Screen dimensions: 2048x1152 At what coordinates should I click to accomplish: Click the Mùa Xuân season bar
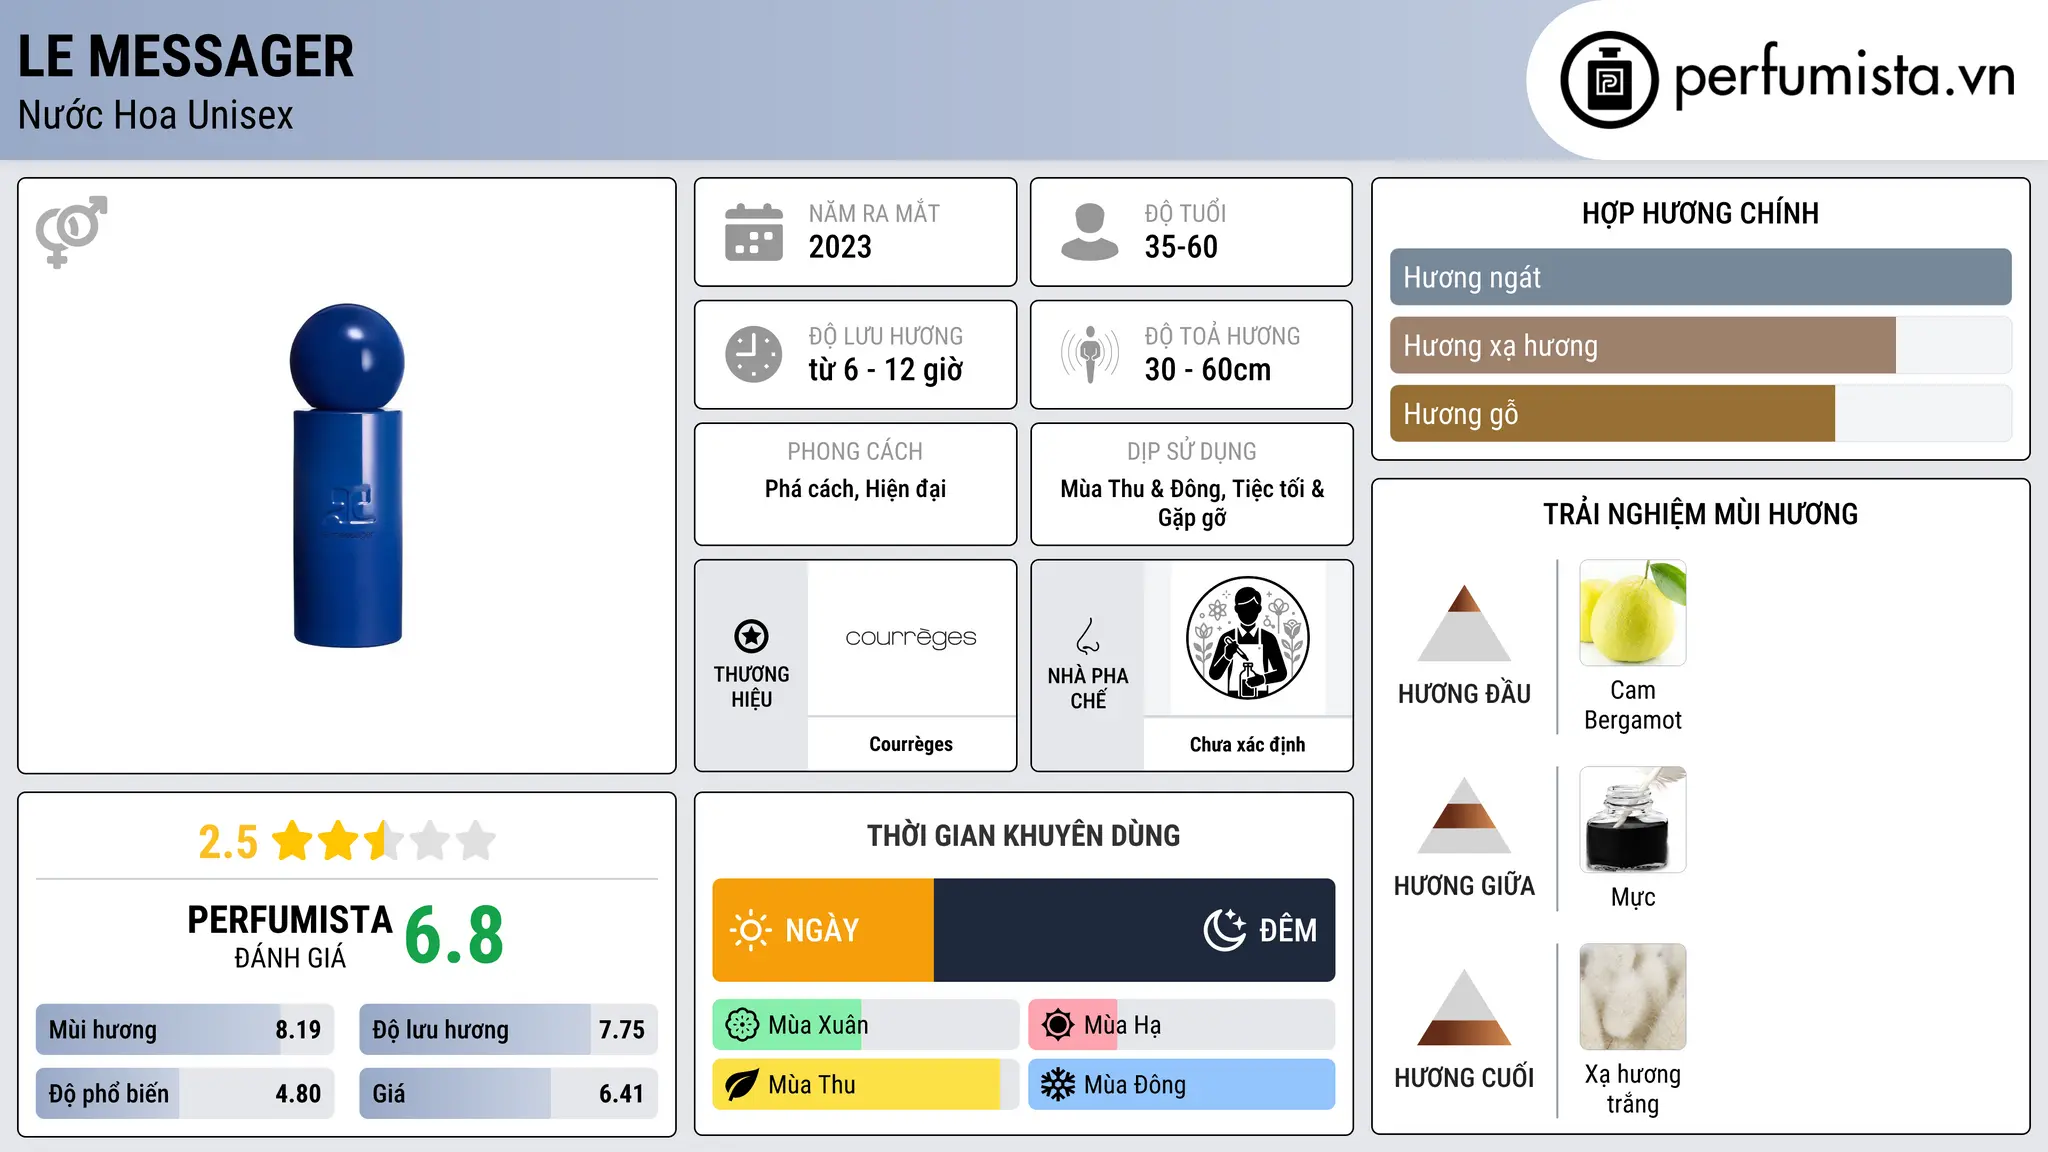(x=865, y=1025)
